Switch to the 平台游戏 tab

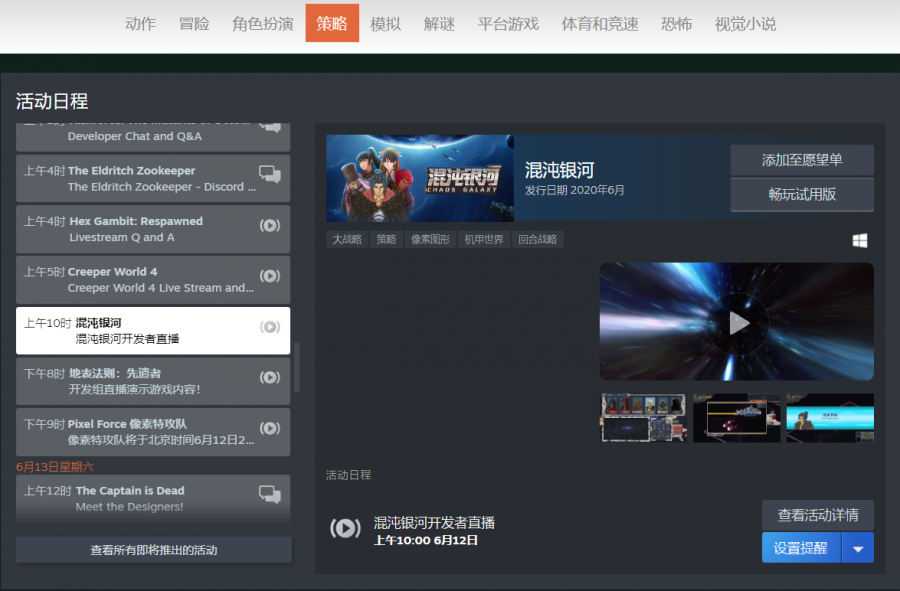(x=508, y=24)
